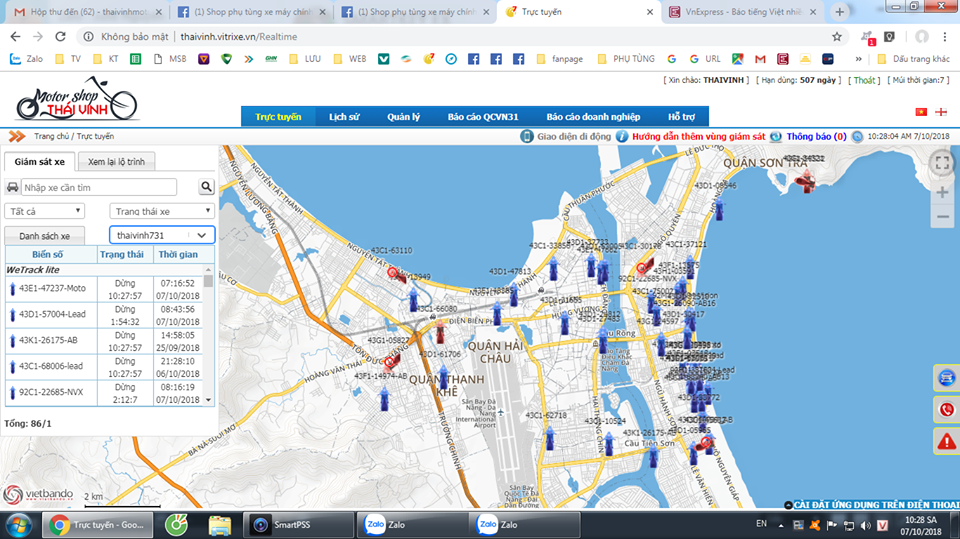The width and height of the screenshot is (960, 539).
Task: Select vehicle 43D1-57004-Lead in the list
Action: 53,315
